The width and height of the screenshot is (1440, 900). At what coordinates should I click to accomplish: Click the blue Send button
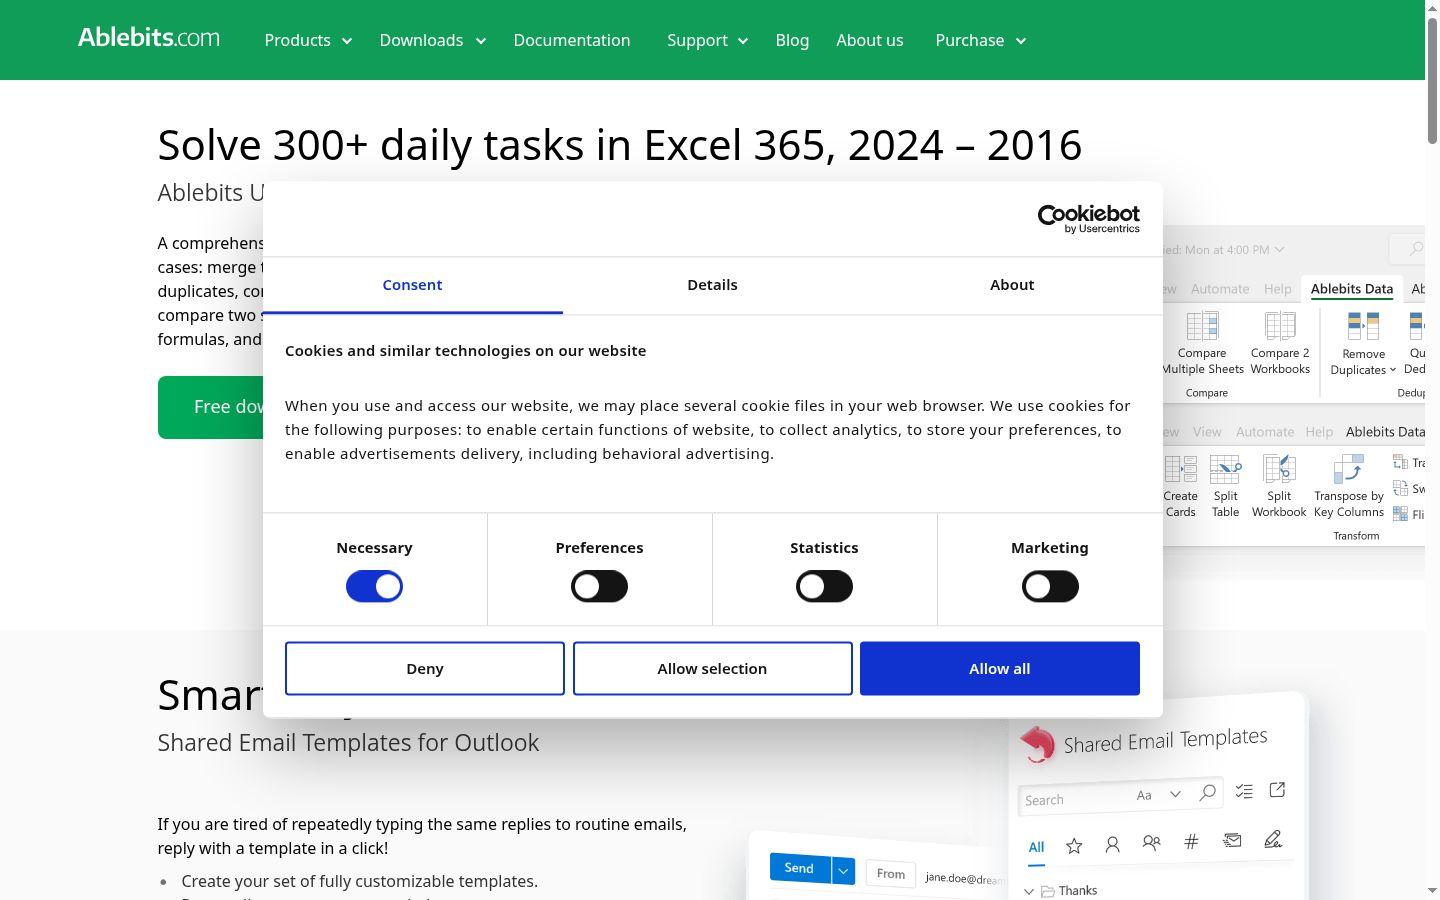pyautogui.click(x=799, y=868)
